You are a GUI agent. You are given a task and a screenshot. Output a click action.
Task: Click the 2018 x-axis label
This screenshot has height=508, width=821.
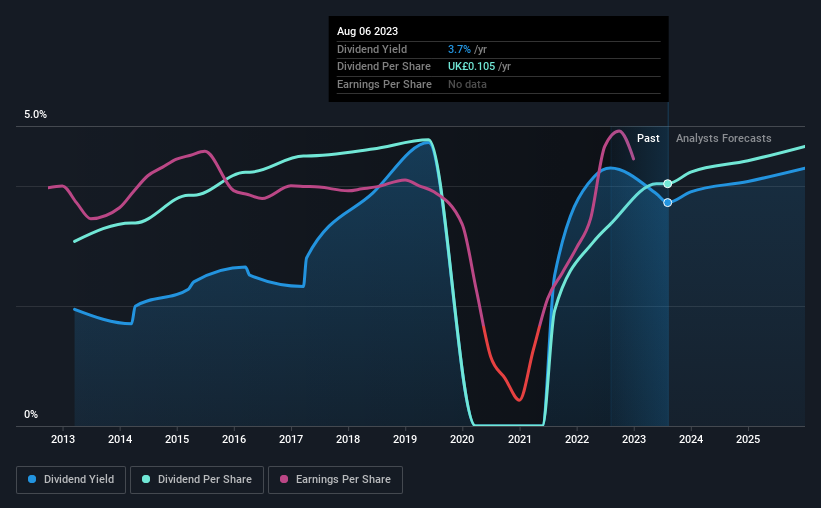348,439
